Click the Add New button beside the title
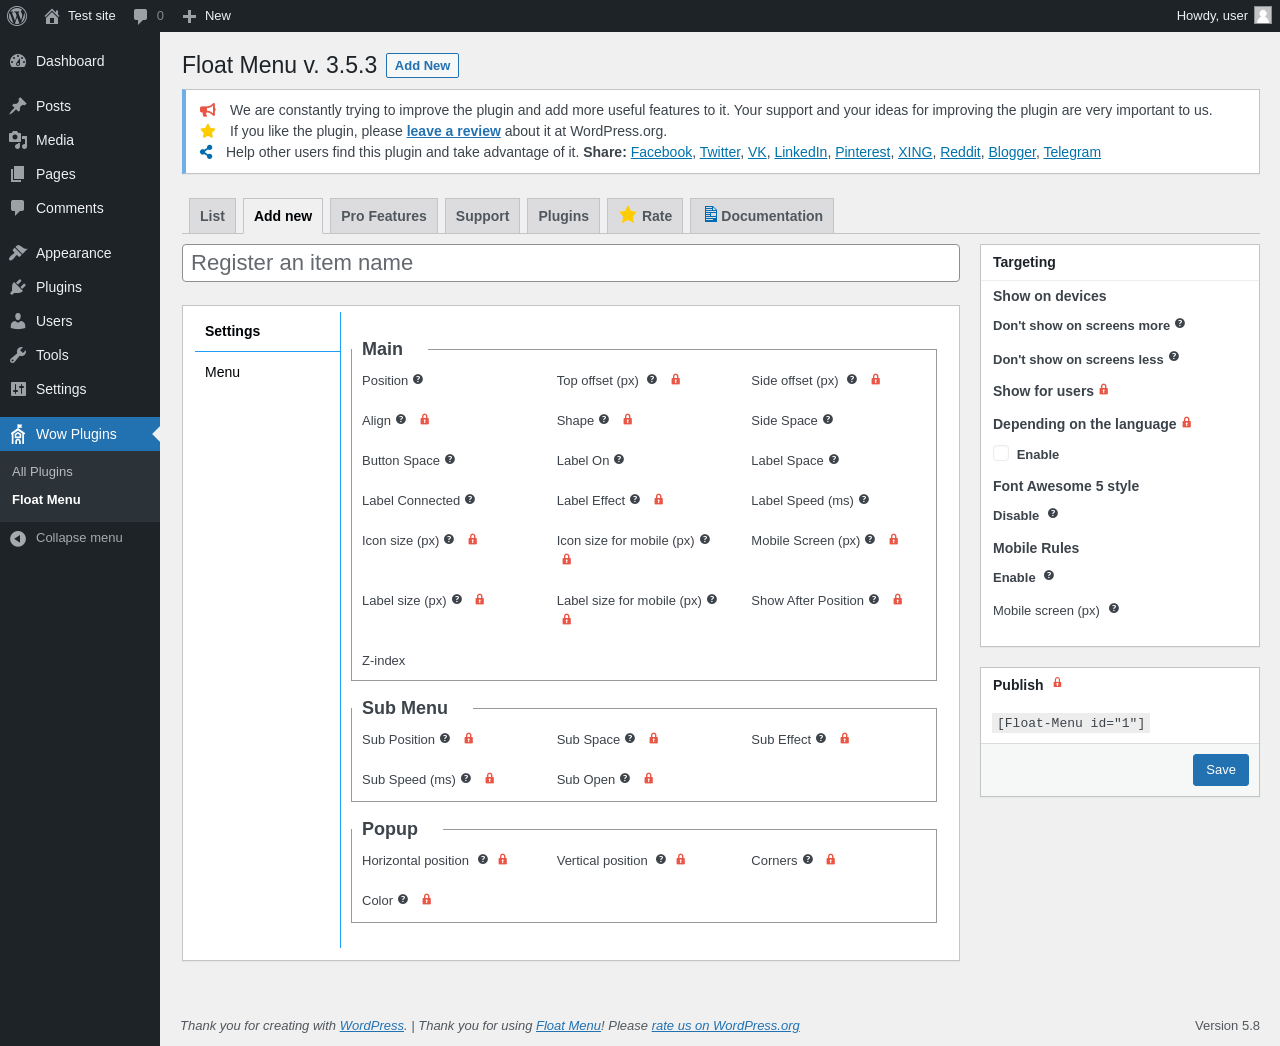Viewport: 1280px width, 1046px height. (x=422, y=65)
